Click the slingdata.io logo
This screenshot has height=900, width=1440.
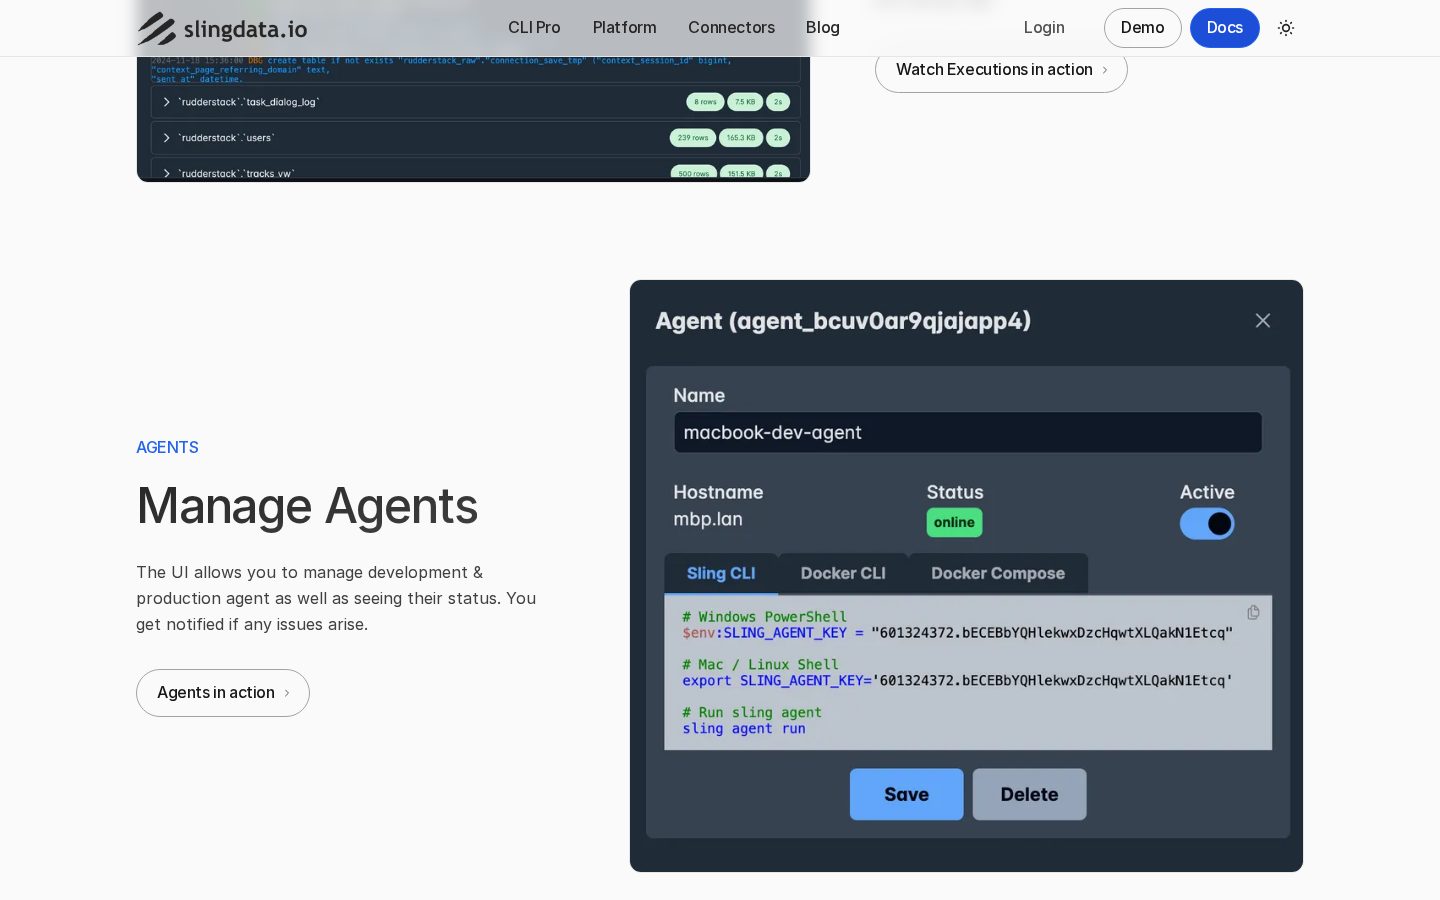(x=222, y=28)
